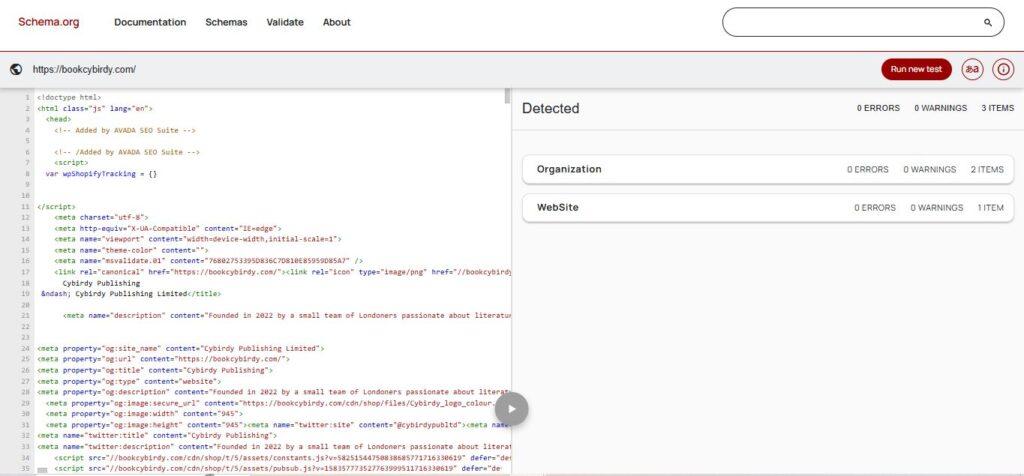The height and width of the screenshot is (476, 1024).
Task: Click the meta charset utf-8 line
Action: (x=102, y=217)
